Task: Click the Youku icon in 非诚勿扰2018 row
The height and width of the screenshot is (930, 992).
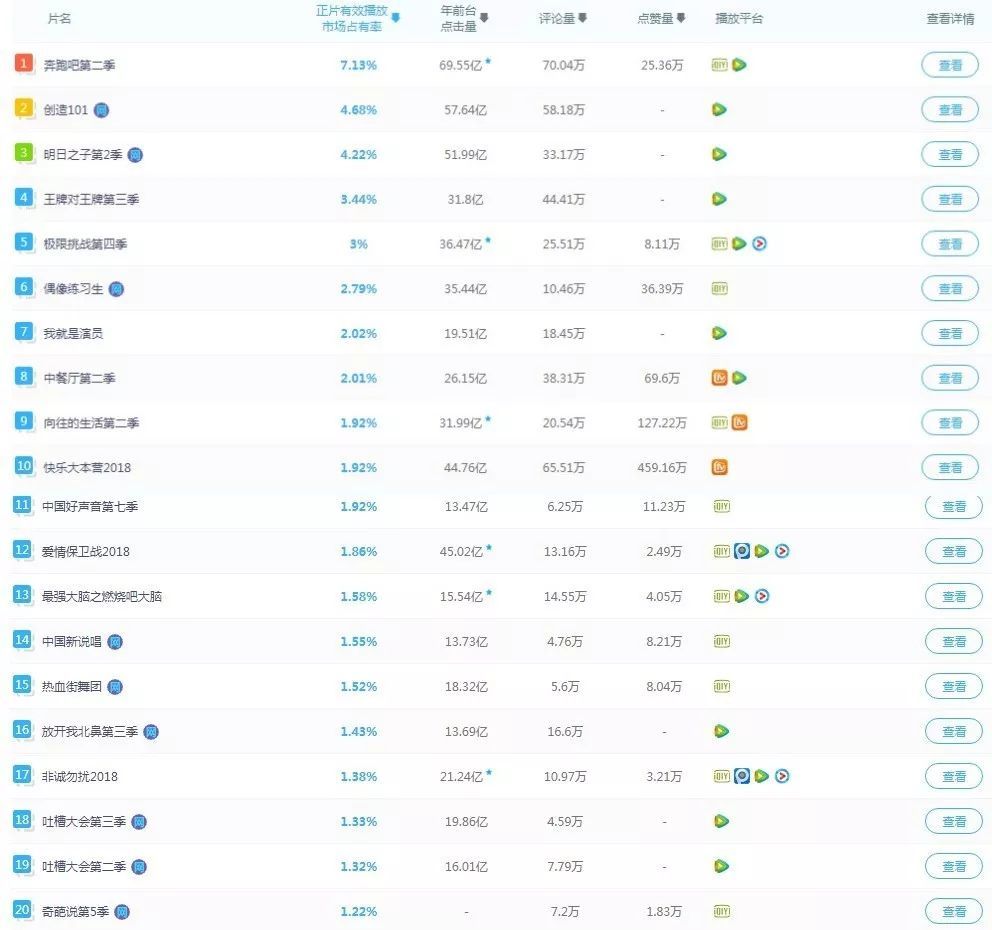Action: 783,776
